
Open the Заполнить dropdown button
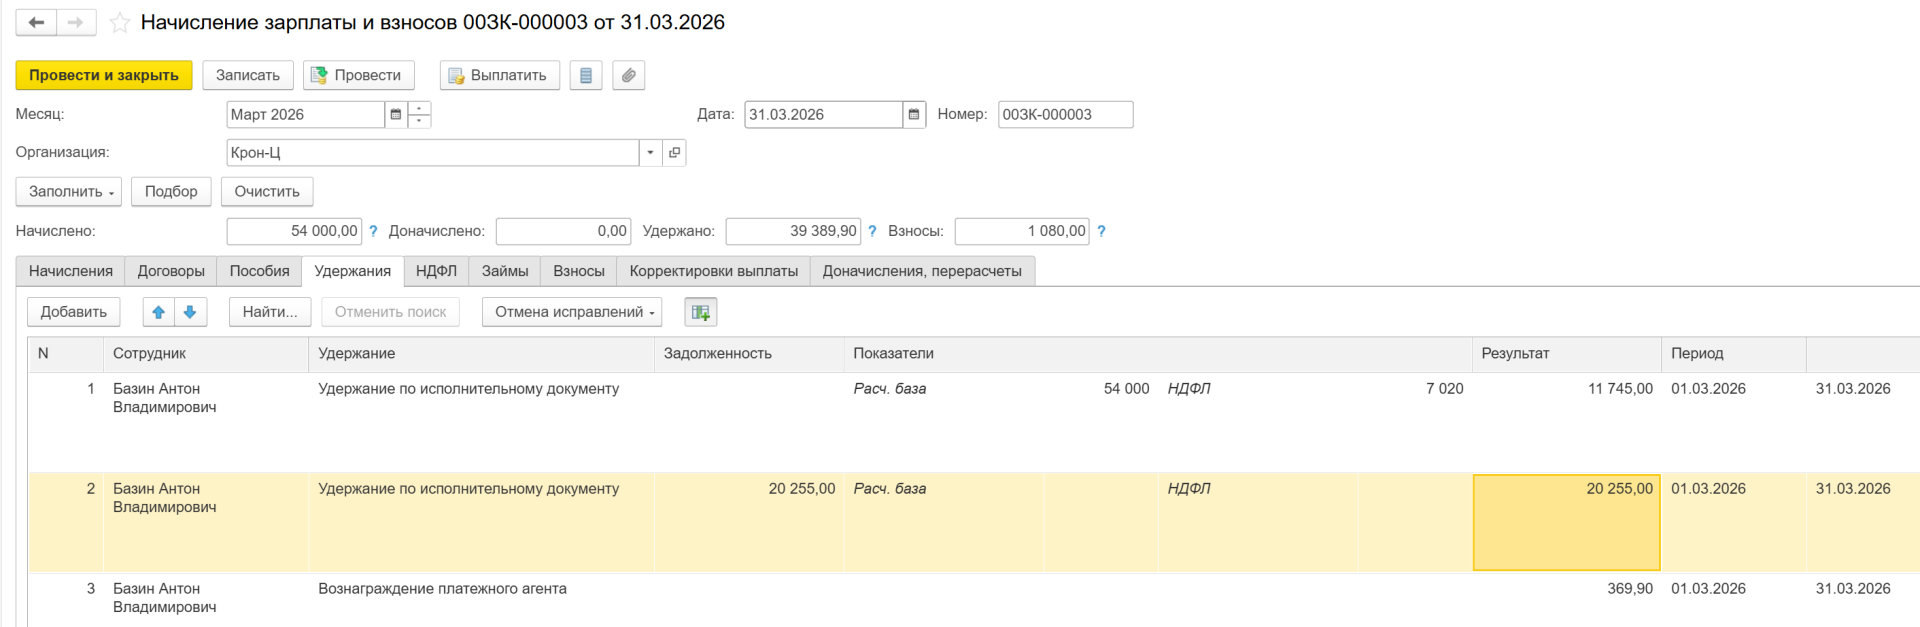(69, 191)
